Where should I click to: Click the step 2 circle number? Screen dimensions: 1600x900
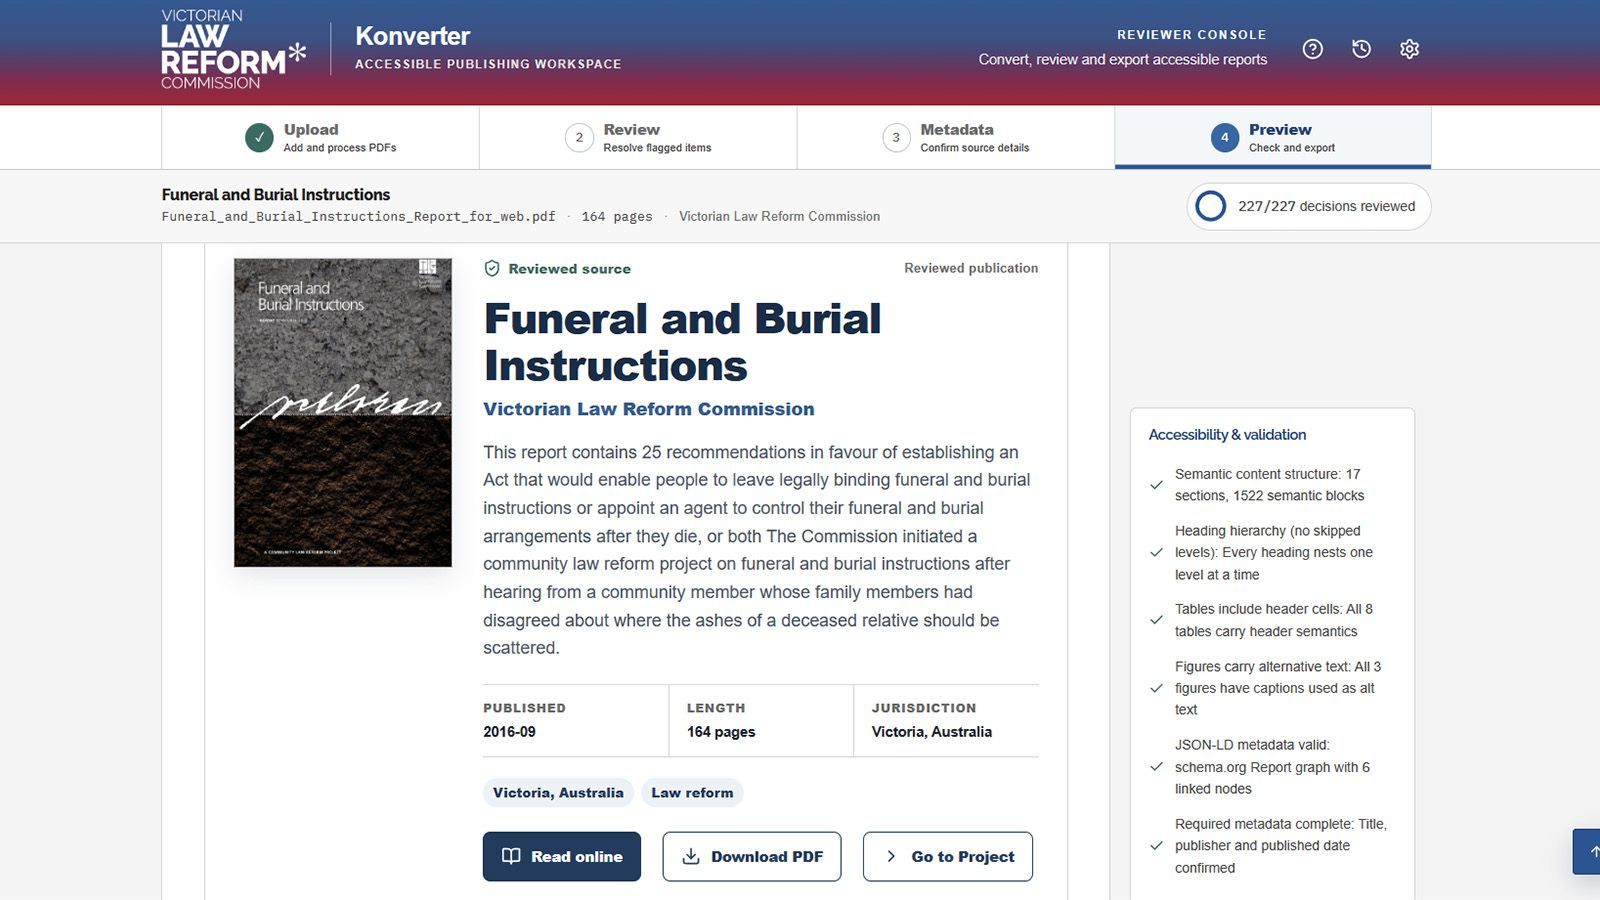click(579, 138)
